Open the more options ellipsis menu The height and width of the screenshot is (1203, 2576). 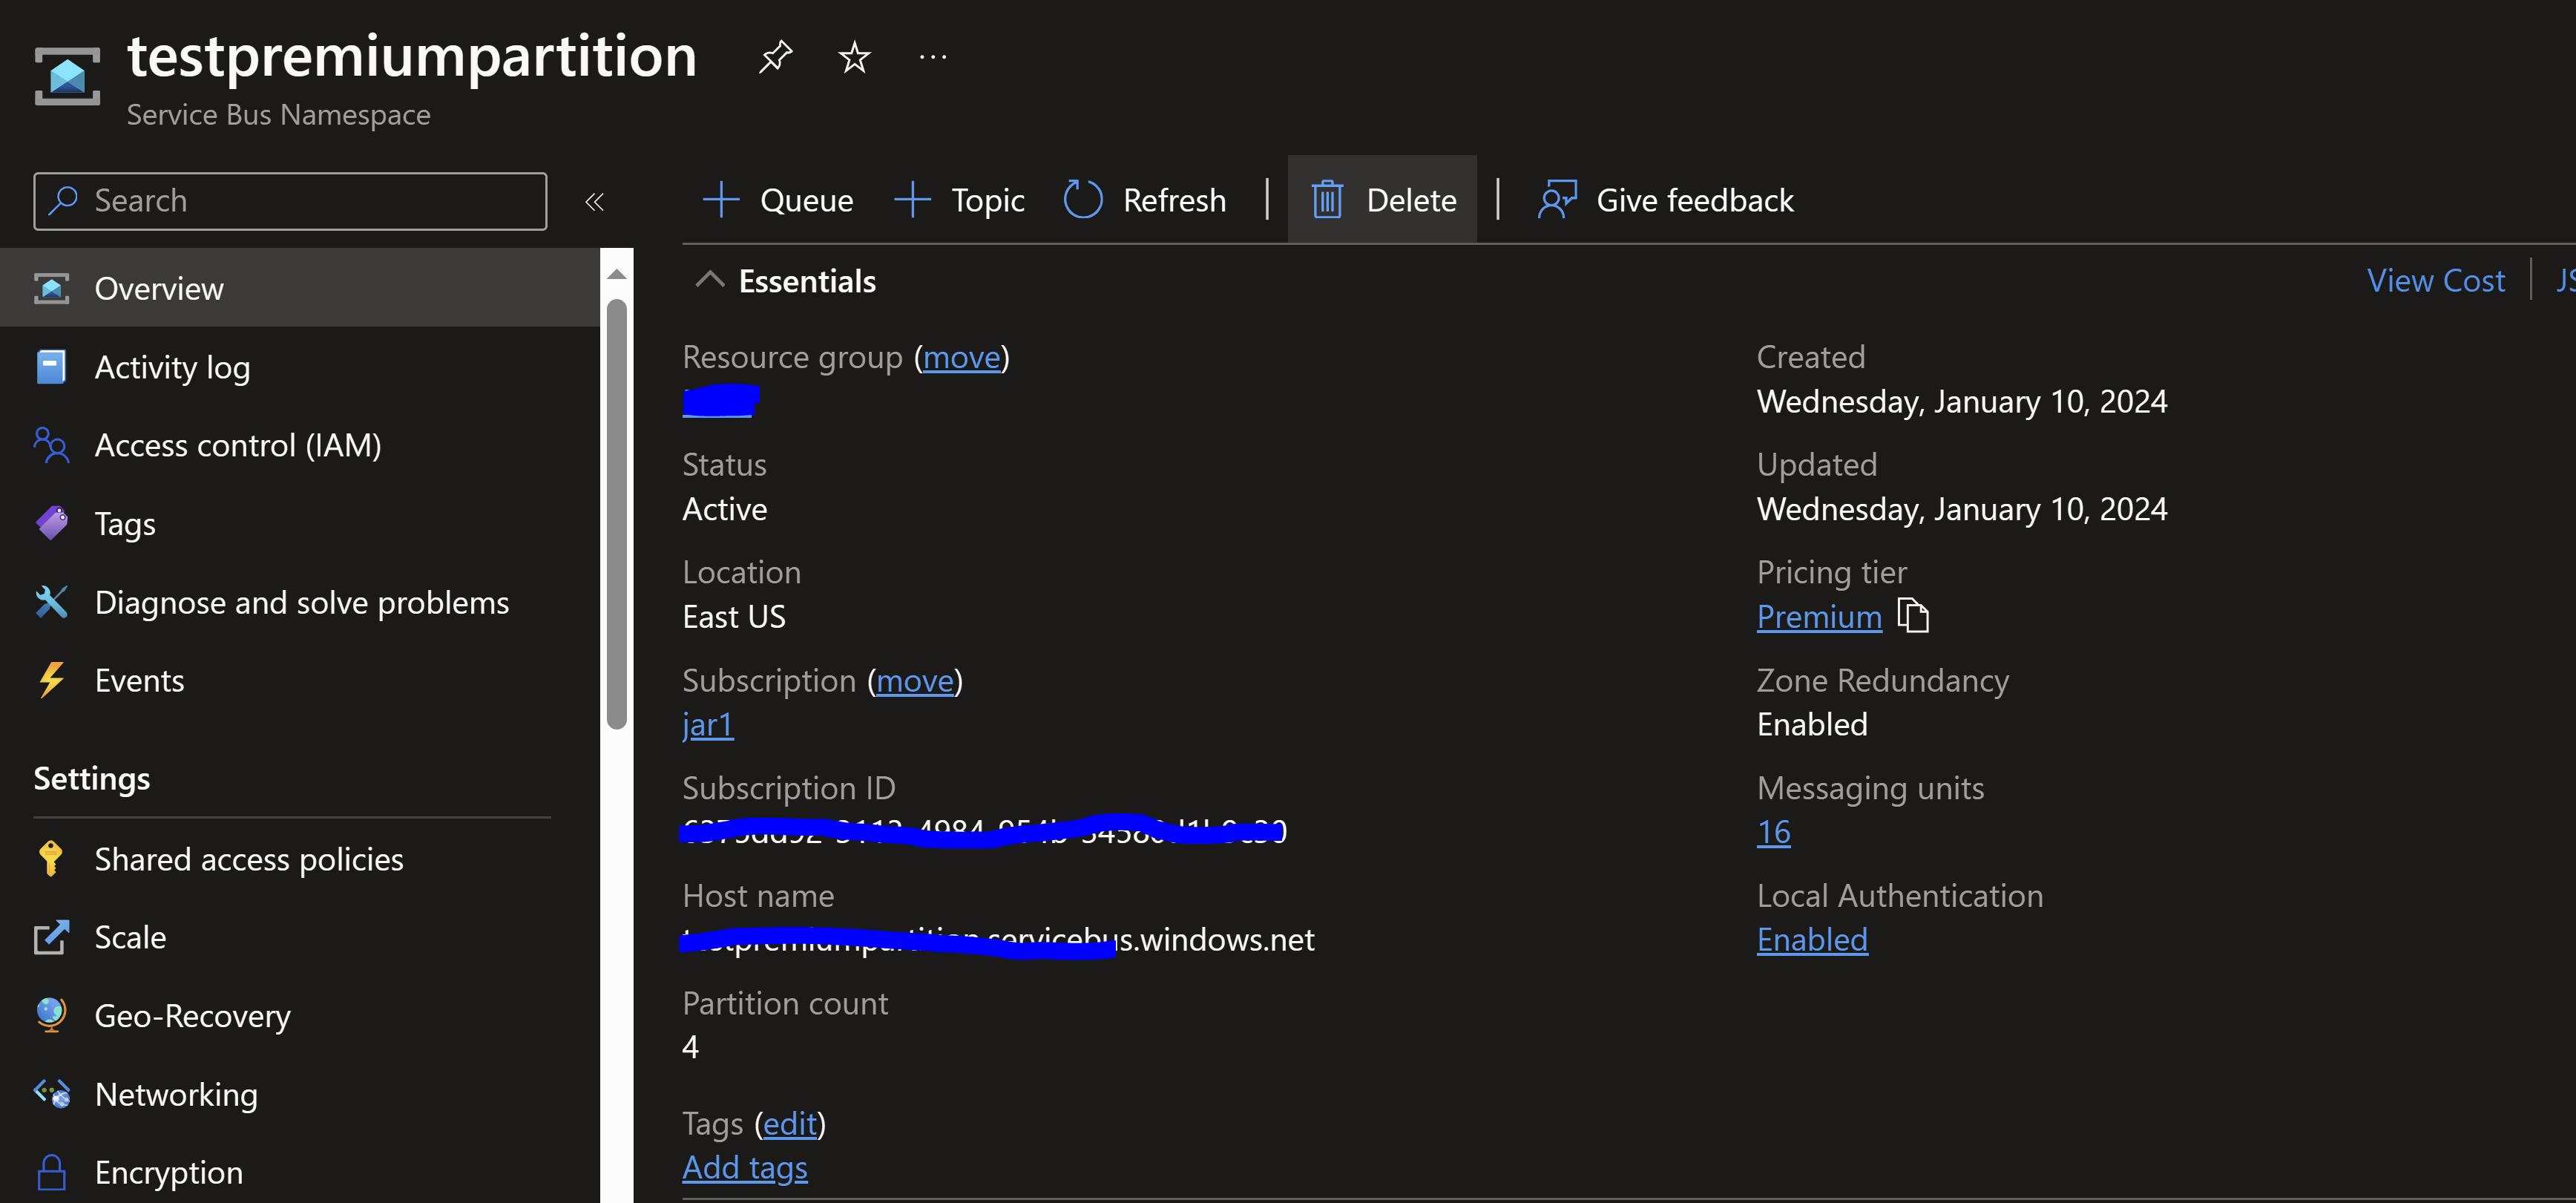click(x=933, y=57)
